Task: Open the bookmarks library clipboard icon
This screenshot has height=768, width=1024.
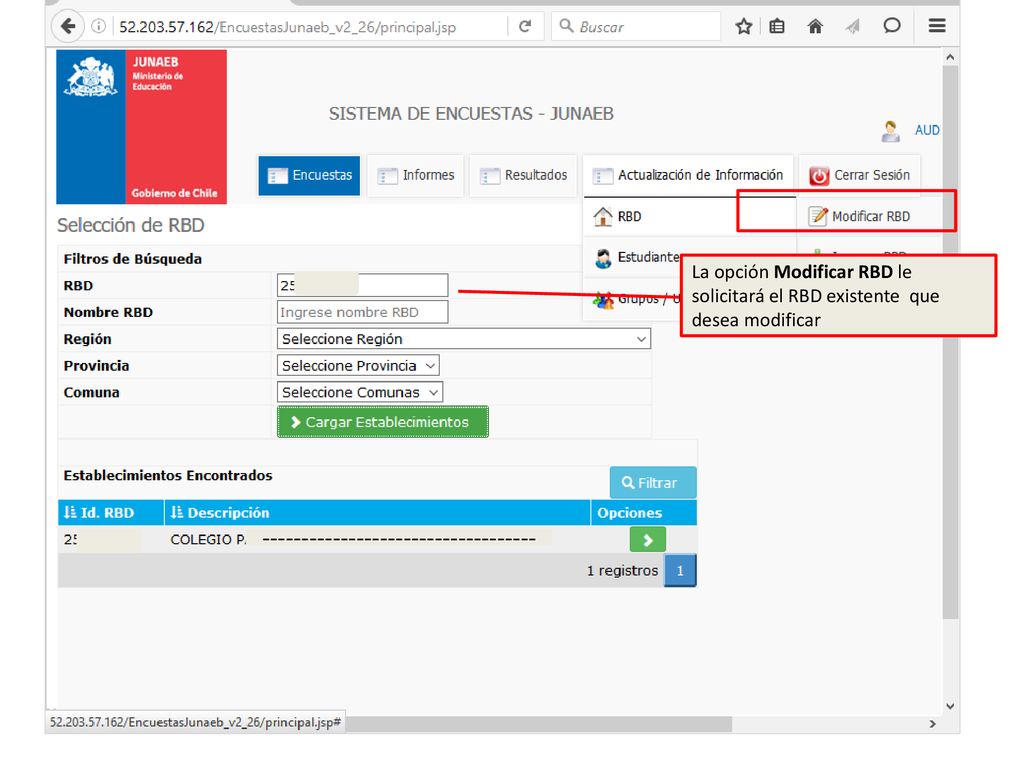Action: pyautogui.click(x=777, y=27)
